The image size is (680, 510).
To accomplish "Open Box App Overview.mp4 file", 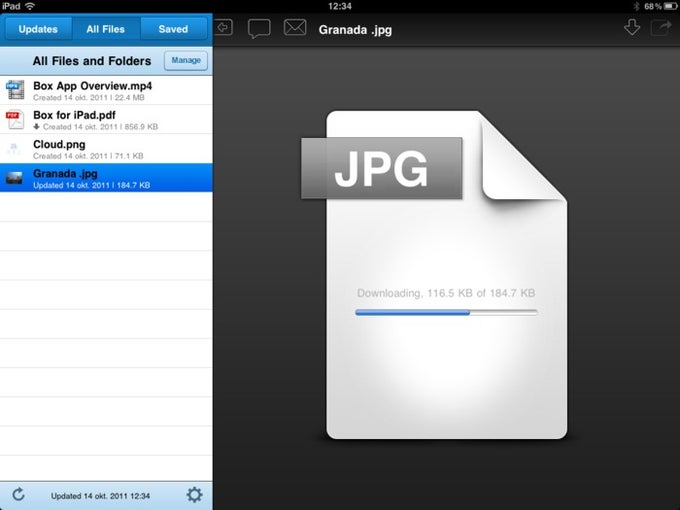I will point(106,90).
